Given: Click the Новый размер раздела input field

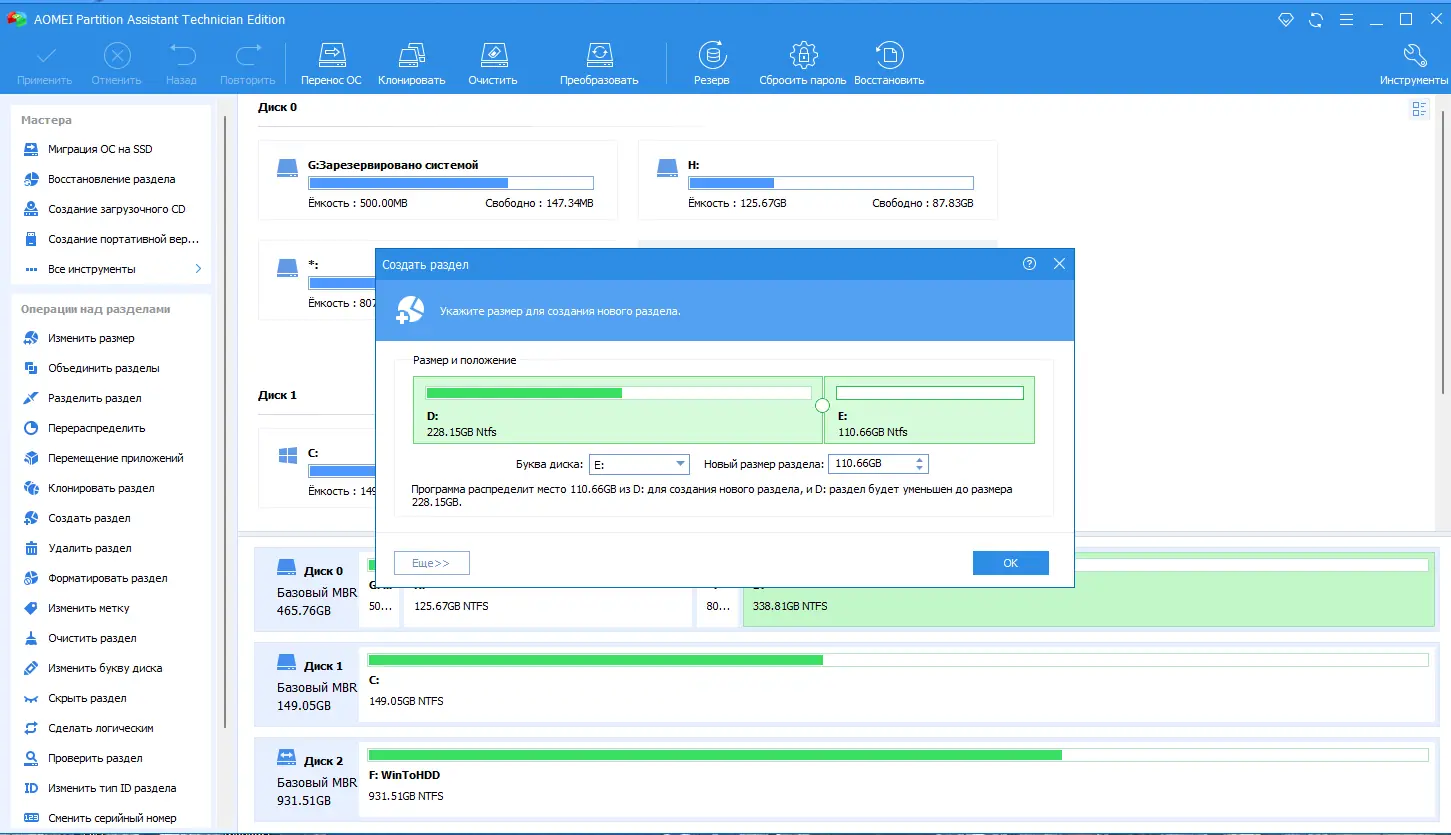Looking at the screenshot, I should point(870,464).
